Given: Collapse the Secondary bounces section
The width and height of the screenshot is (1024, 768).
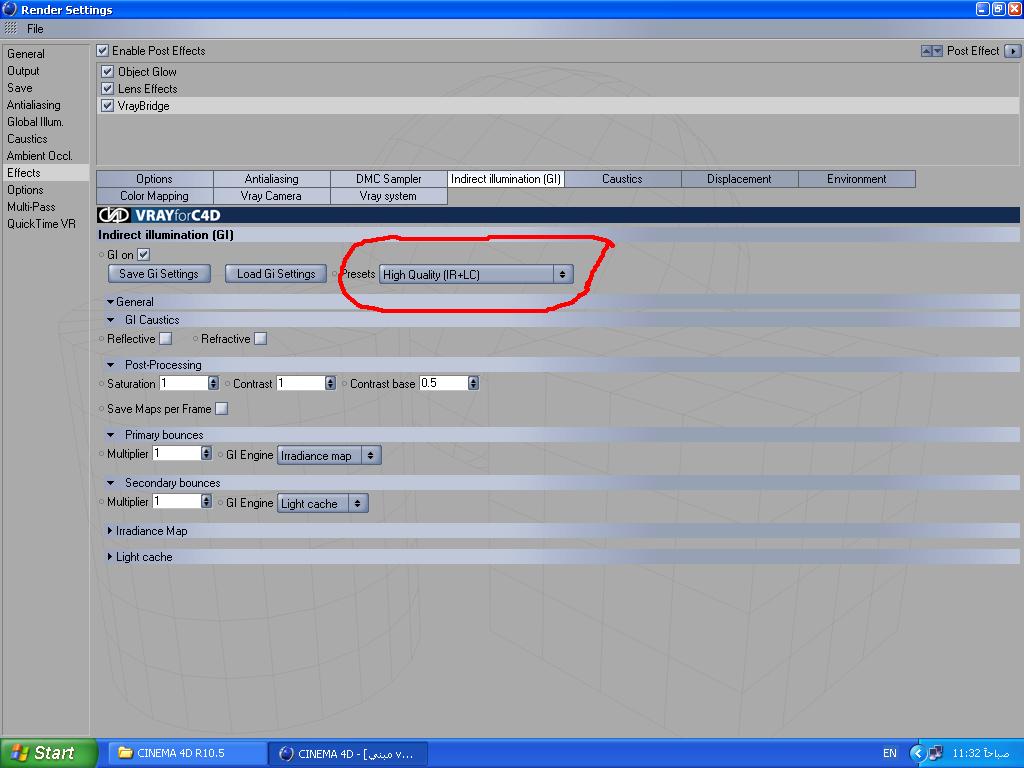Looking at the screenshot, I should pyautogui.click(x=110, y=483).
